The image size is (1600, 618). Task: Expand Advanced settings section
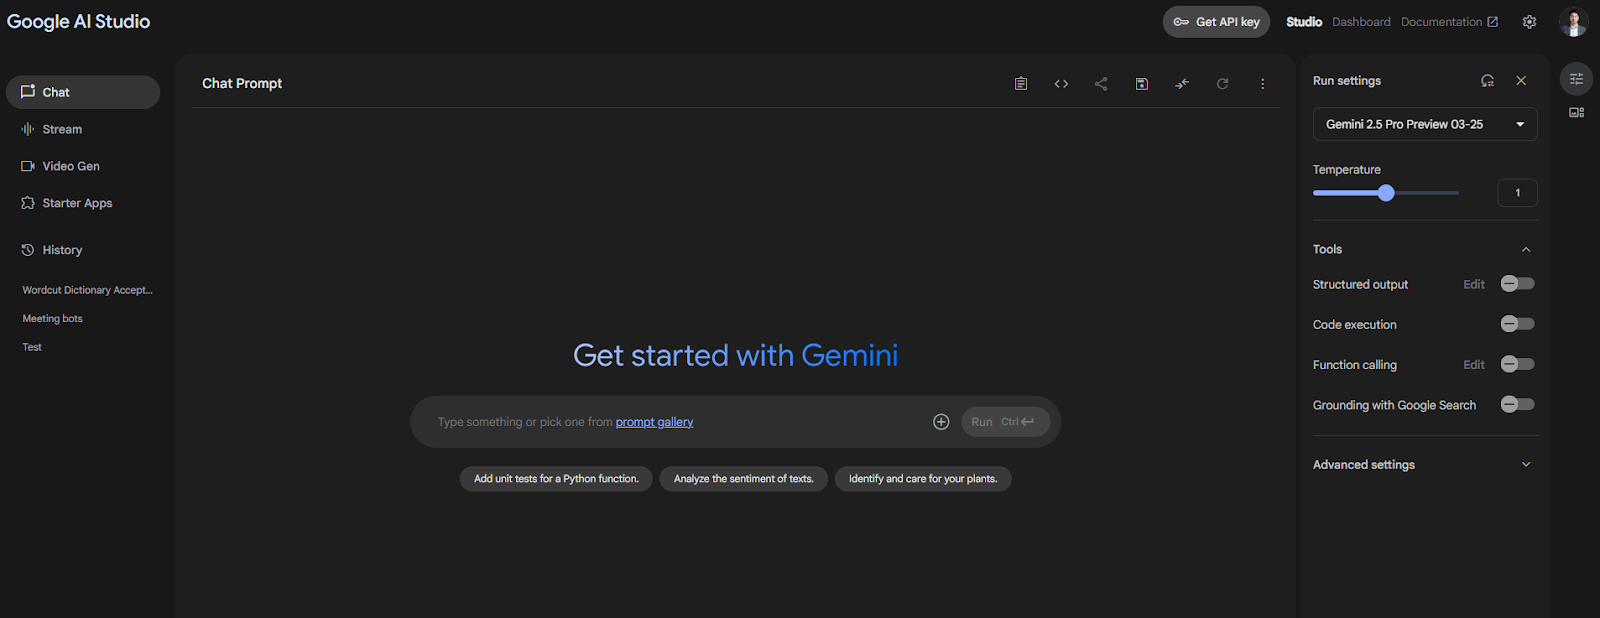coord(1425,465)
